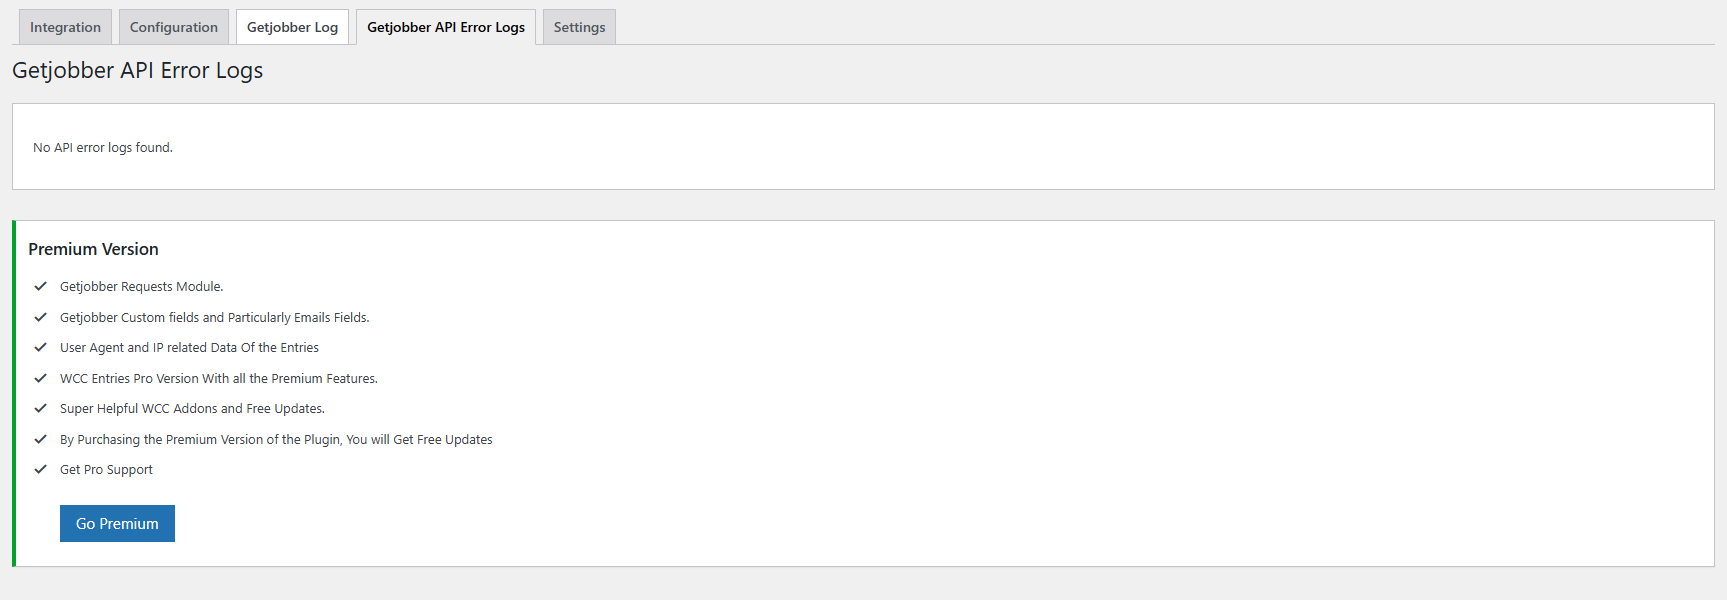Switch to the Configuration tab
The image size is (1727, 600).
tap(174, 27)
